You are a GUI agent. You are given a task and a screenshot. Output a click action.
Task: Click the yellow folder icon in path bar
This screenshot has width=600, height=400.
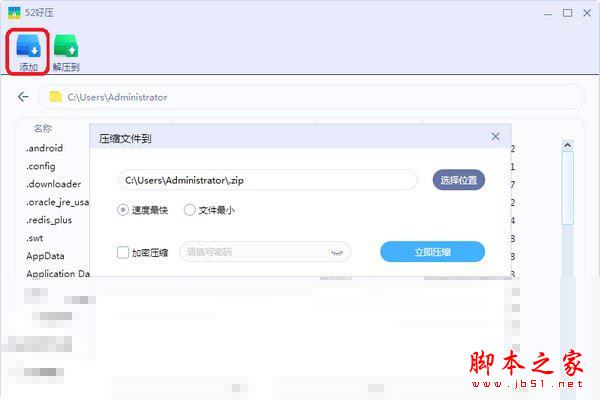coord(55,96)
